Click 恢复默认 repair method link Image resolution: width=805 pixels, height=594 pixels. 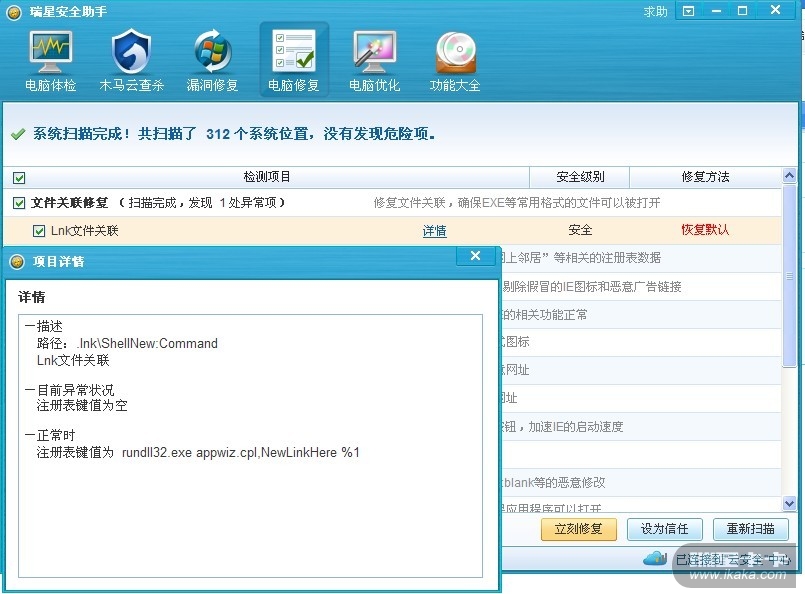tap(705, 229)
